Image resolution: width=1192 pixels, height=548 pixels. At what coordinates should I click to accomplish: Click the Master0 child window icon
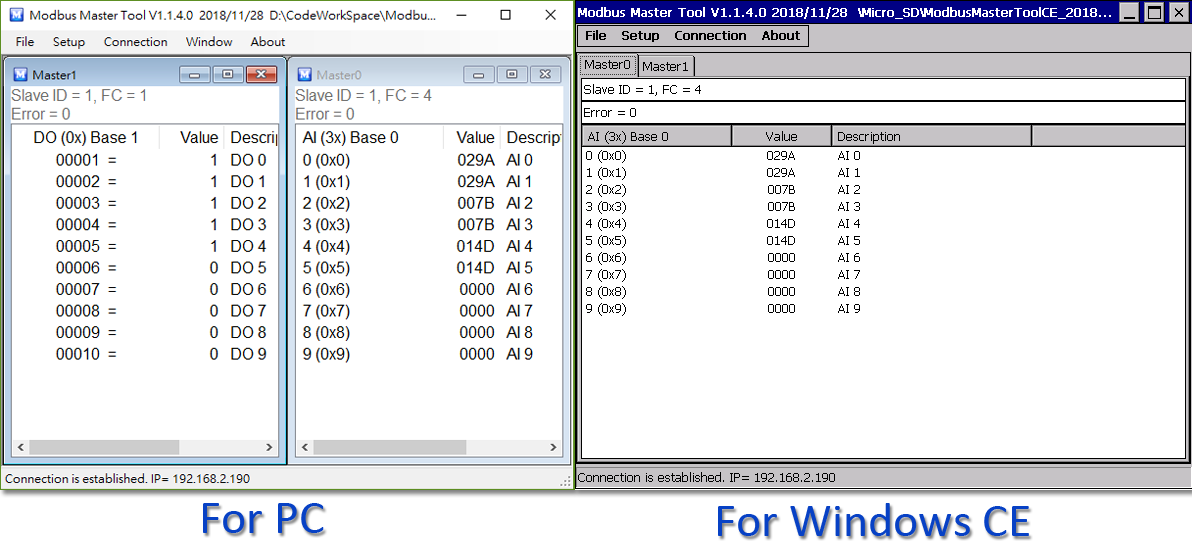tap(305, 74)
